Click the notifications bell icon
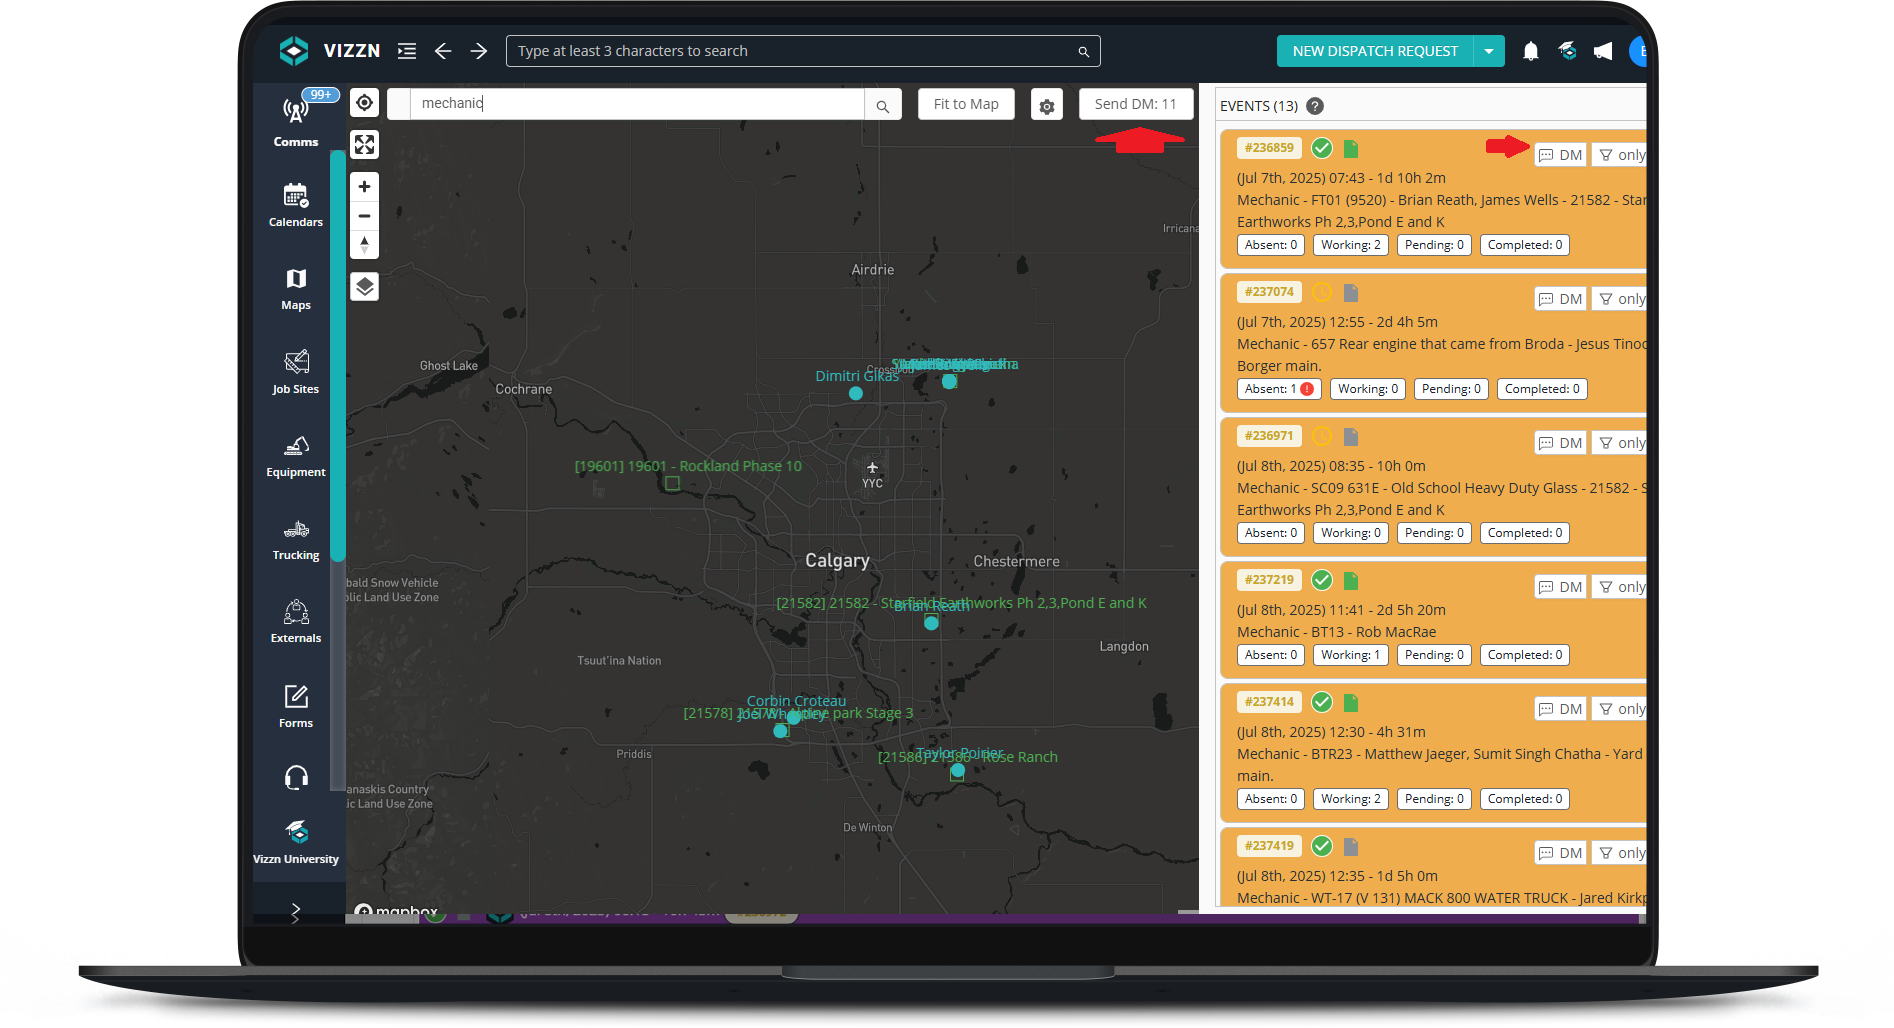1894x1028 pixels. (x=1530, y=51)
